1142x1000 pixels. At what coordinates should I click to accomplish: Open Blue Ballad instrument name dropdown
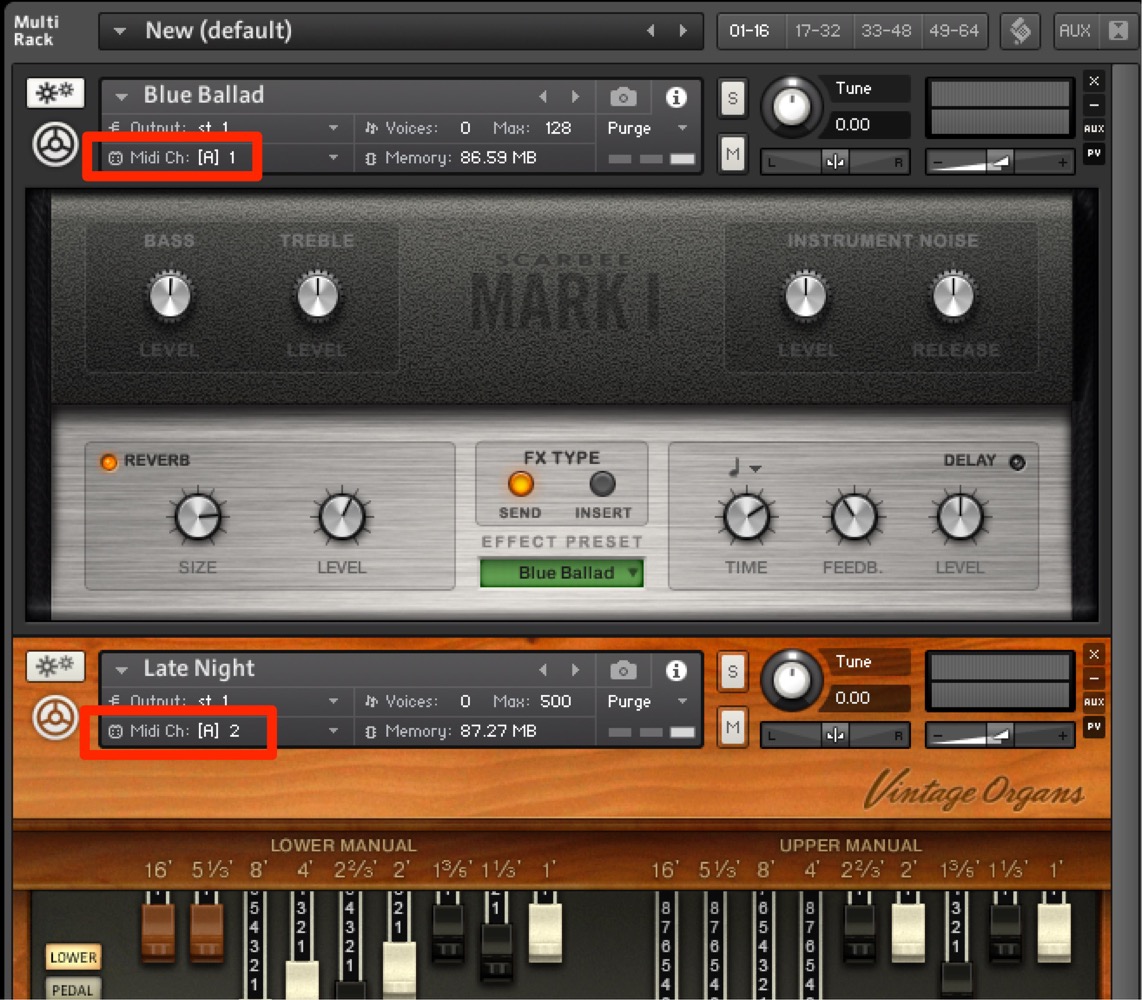point(122,96)
